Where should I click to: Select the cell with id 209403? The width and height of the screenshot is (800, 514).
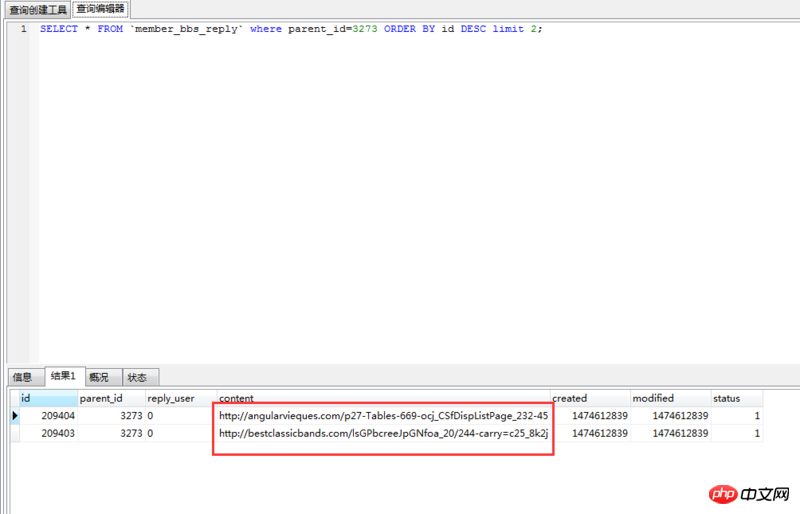click(48, 433)
